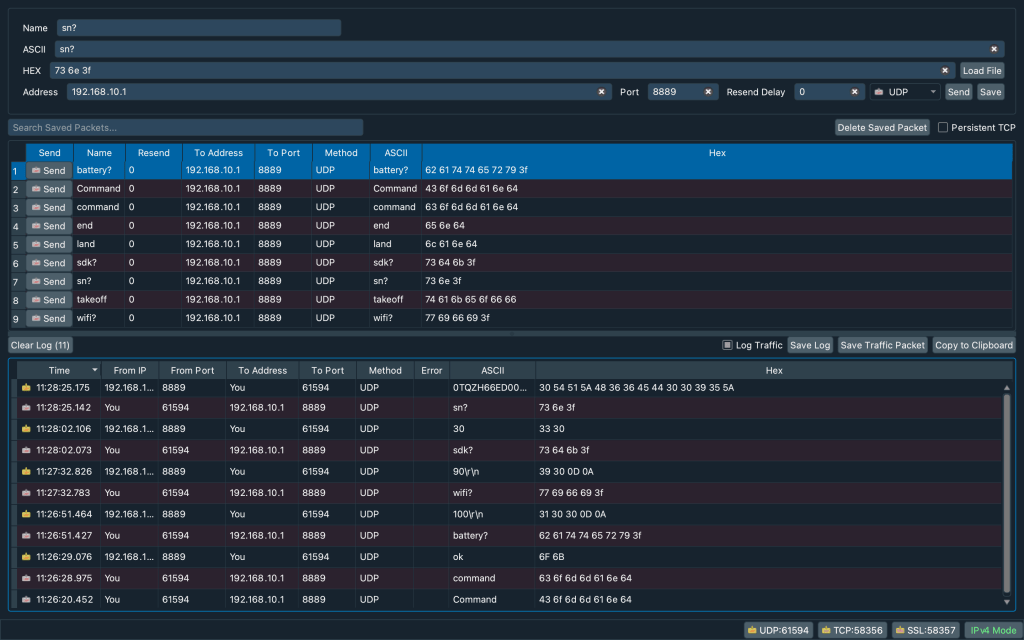Click the TCP:58356 server status icon

tap(827, 631)
